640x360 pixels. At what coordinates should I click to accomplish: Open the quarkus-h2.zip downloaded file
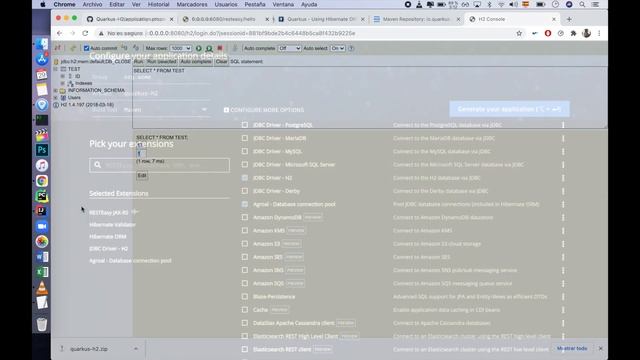tap(89, 349)
